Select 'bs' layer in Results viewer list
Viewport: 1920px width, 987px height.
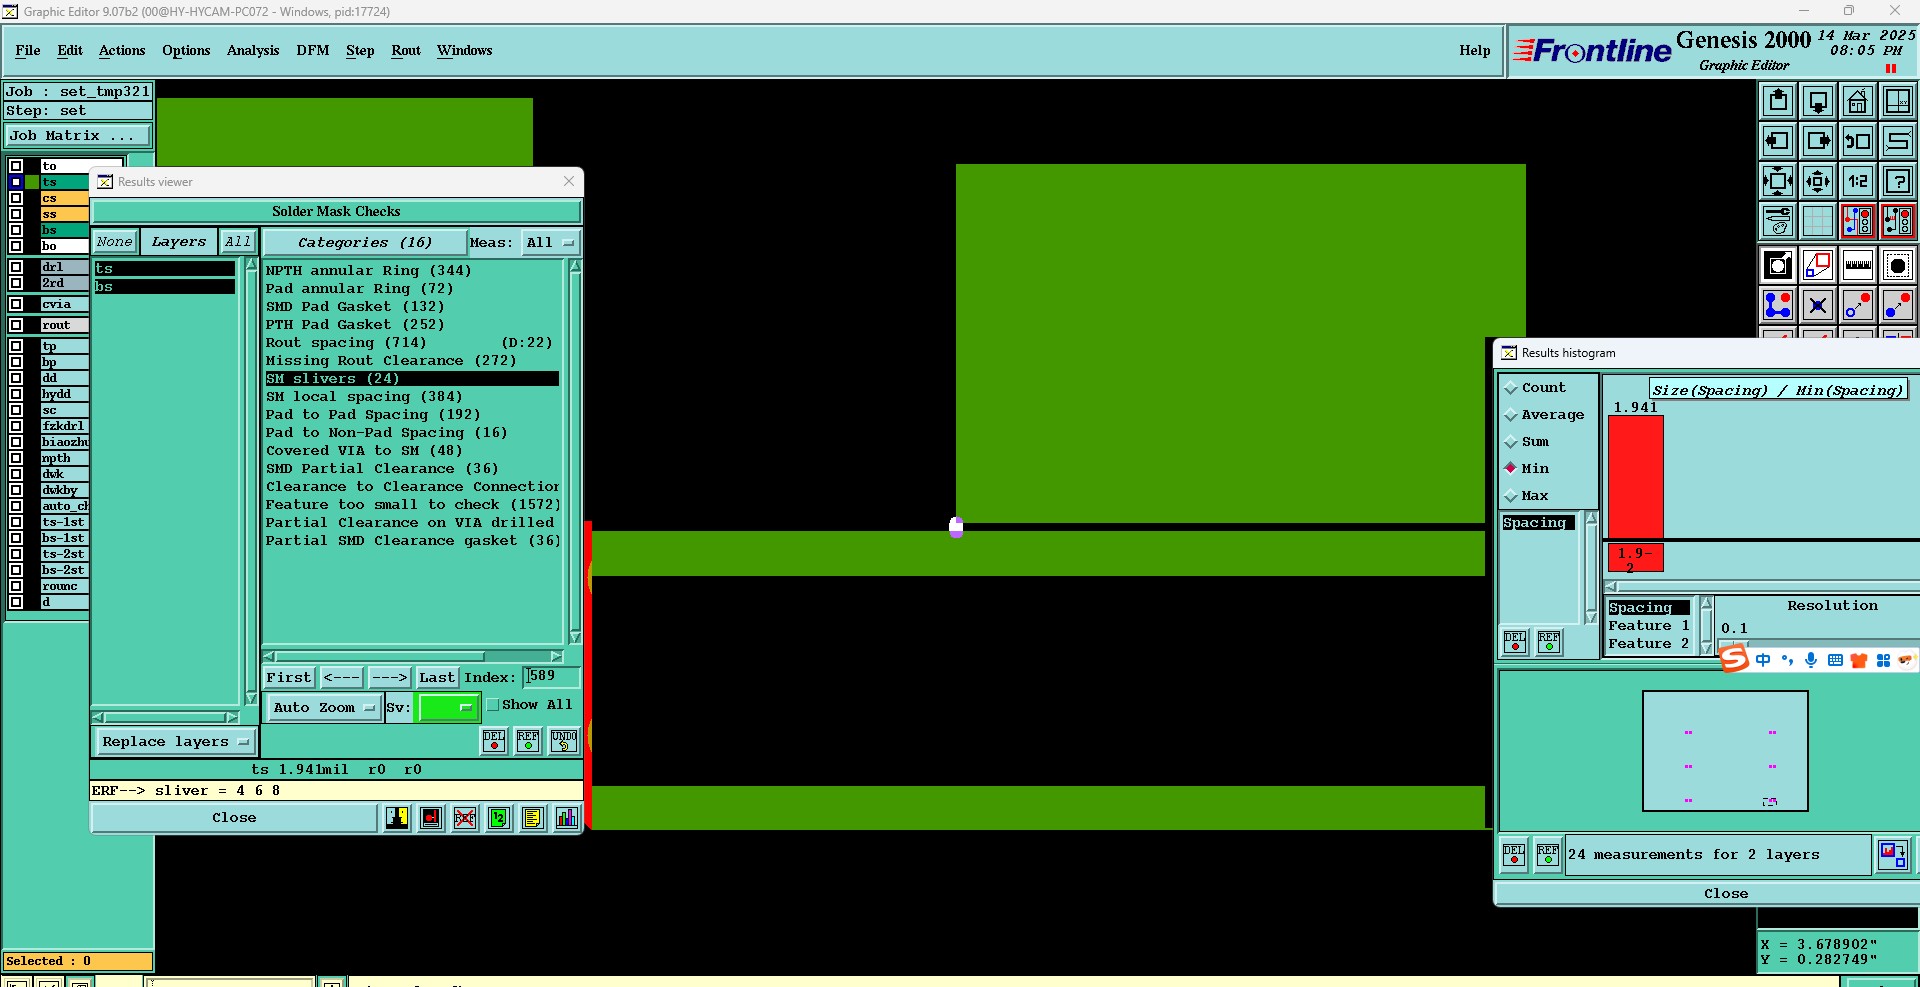pyautogui.click(x=165, y=287)
